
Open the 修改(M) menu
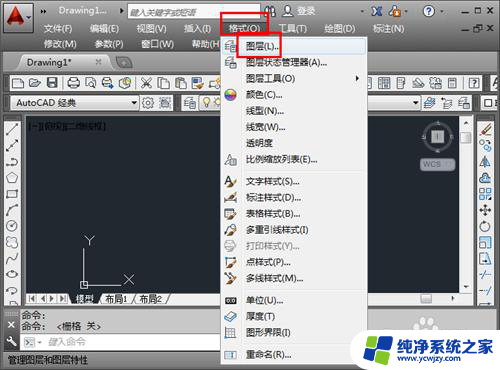(x=60, y=44)
